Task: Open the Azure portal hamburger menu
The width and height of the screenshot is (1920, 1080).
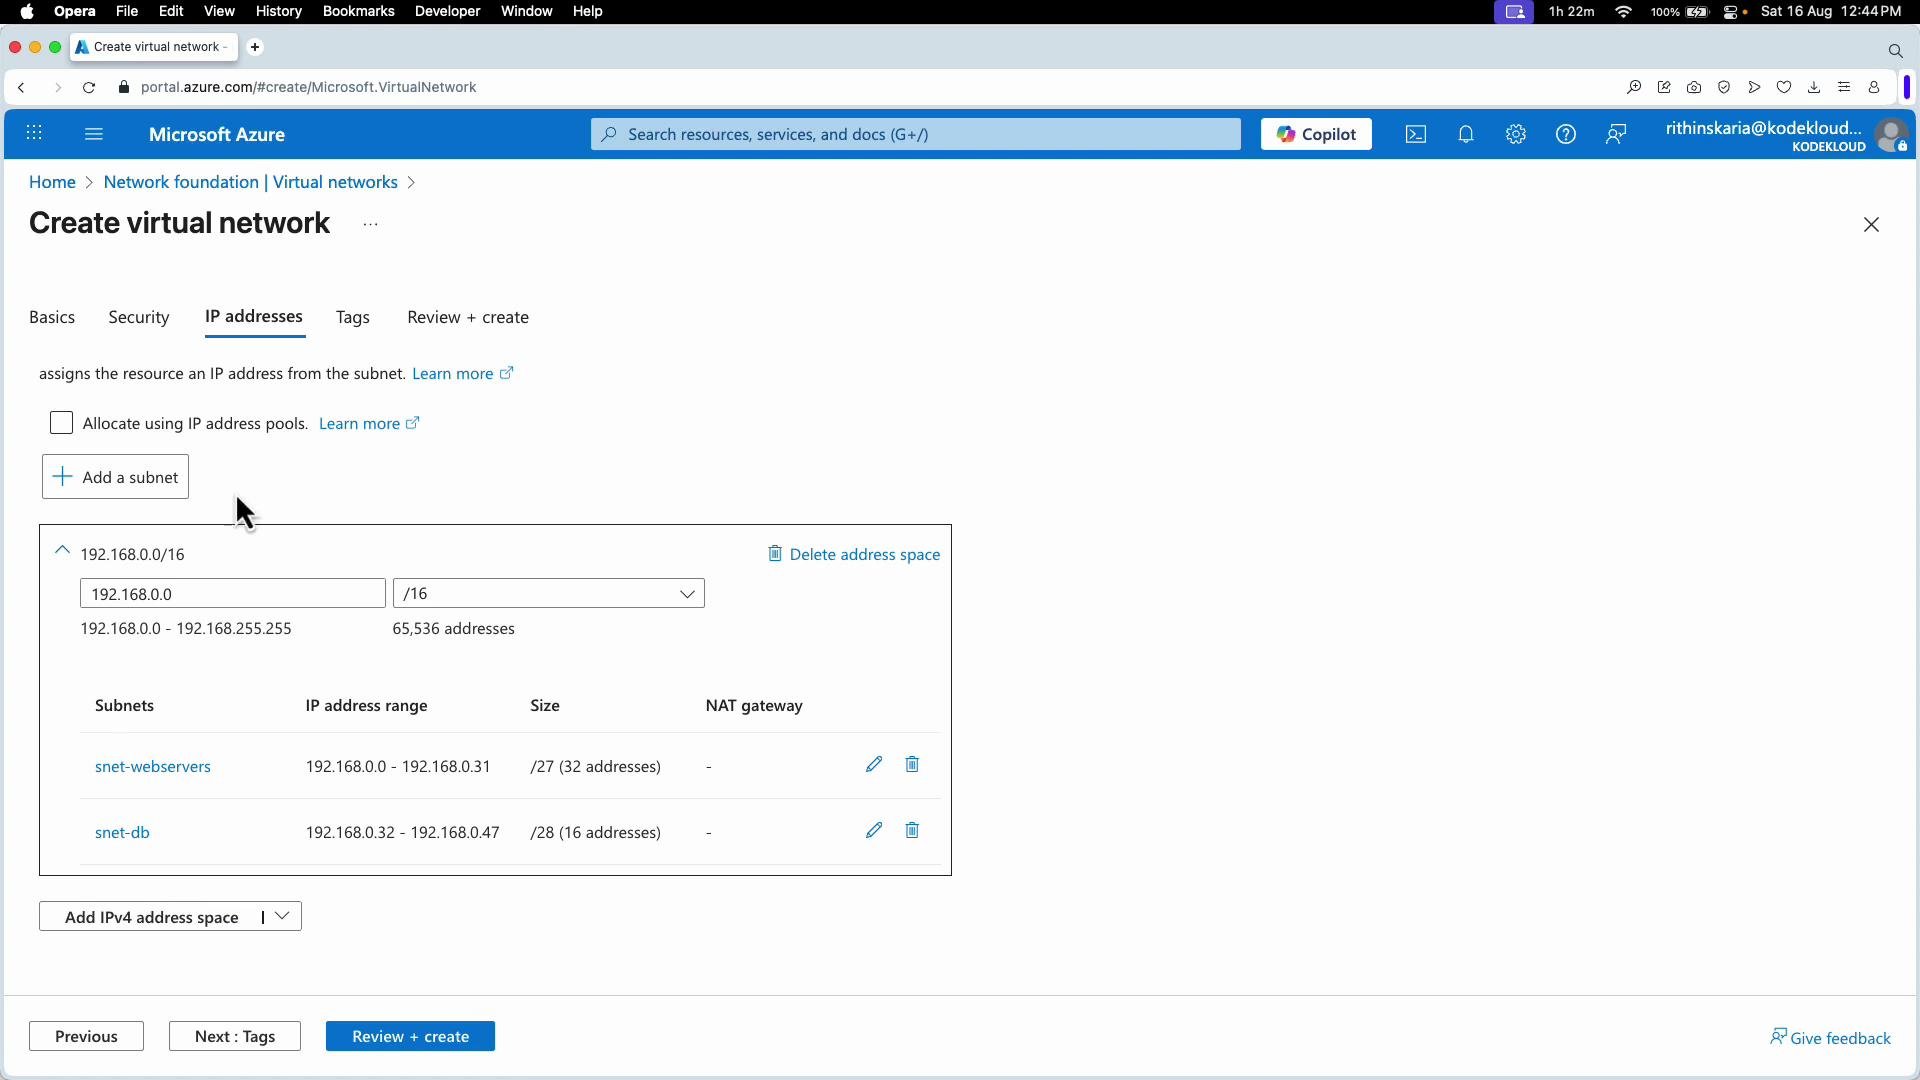Action: click(x=94, y=134)
